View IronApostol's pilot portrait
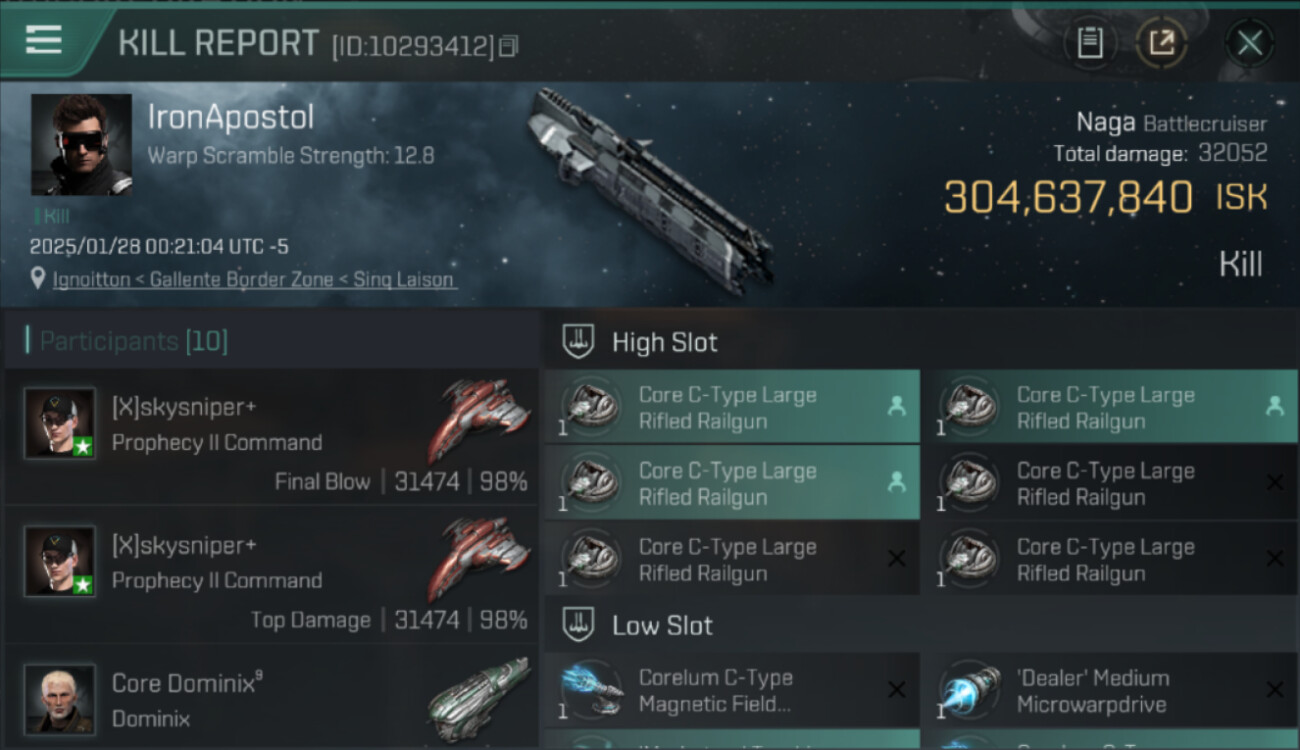Viewport: 1300px width, 750px height. pos(81,145)
